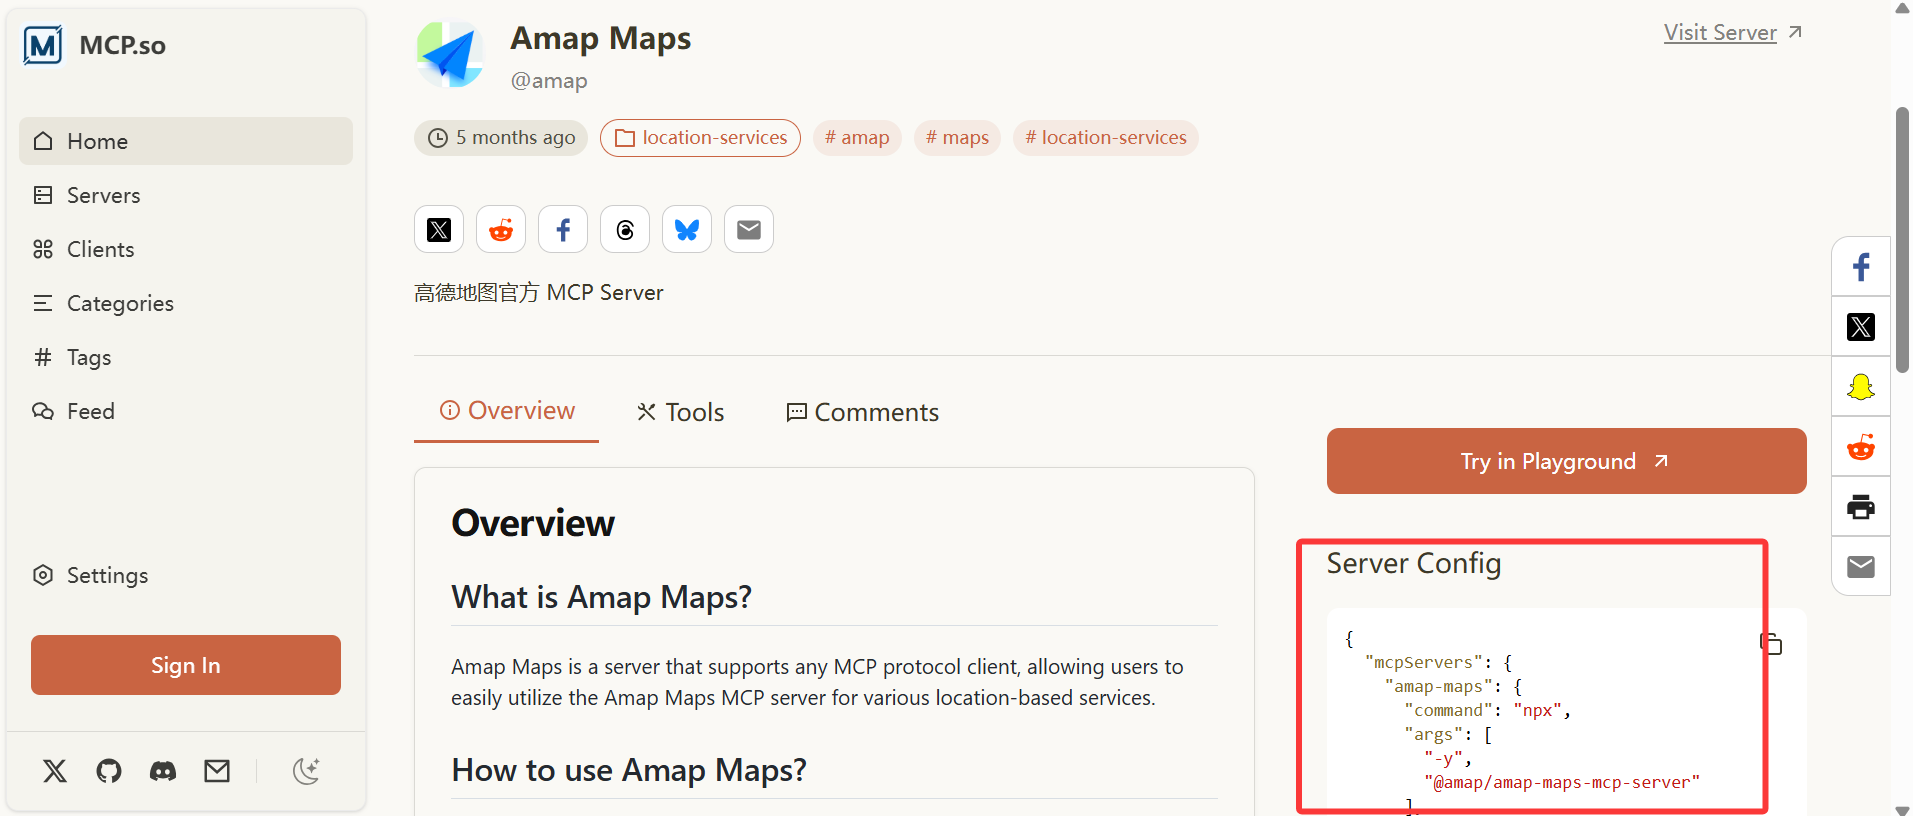Click Reddit in the floating share bar
The width and height of the screenshot is (1913, 816).
point(1861,447)
